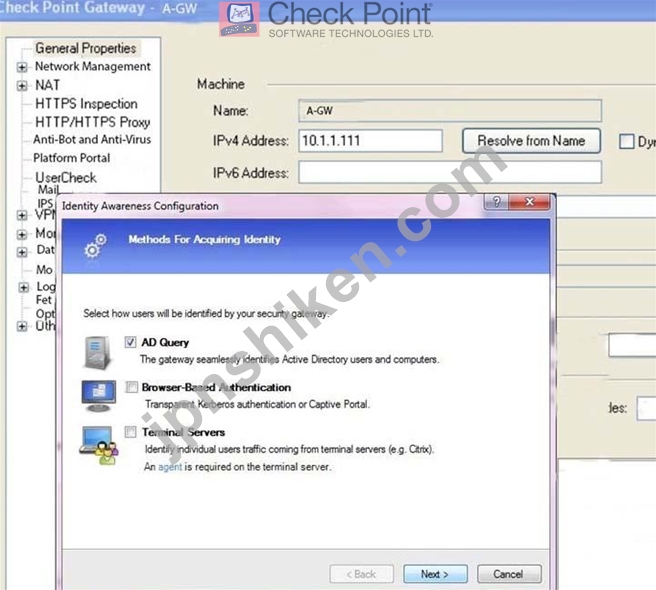Uncheck the AD Query checkbox
This screenshot has width=656, height=590.
click(x=130, y=342)
